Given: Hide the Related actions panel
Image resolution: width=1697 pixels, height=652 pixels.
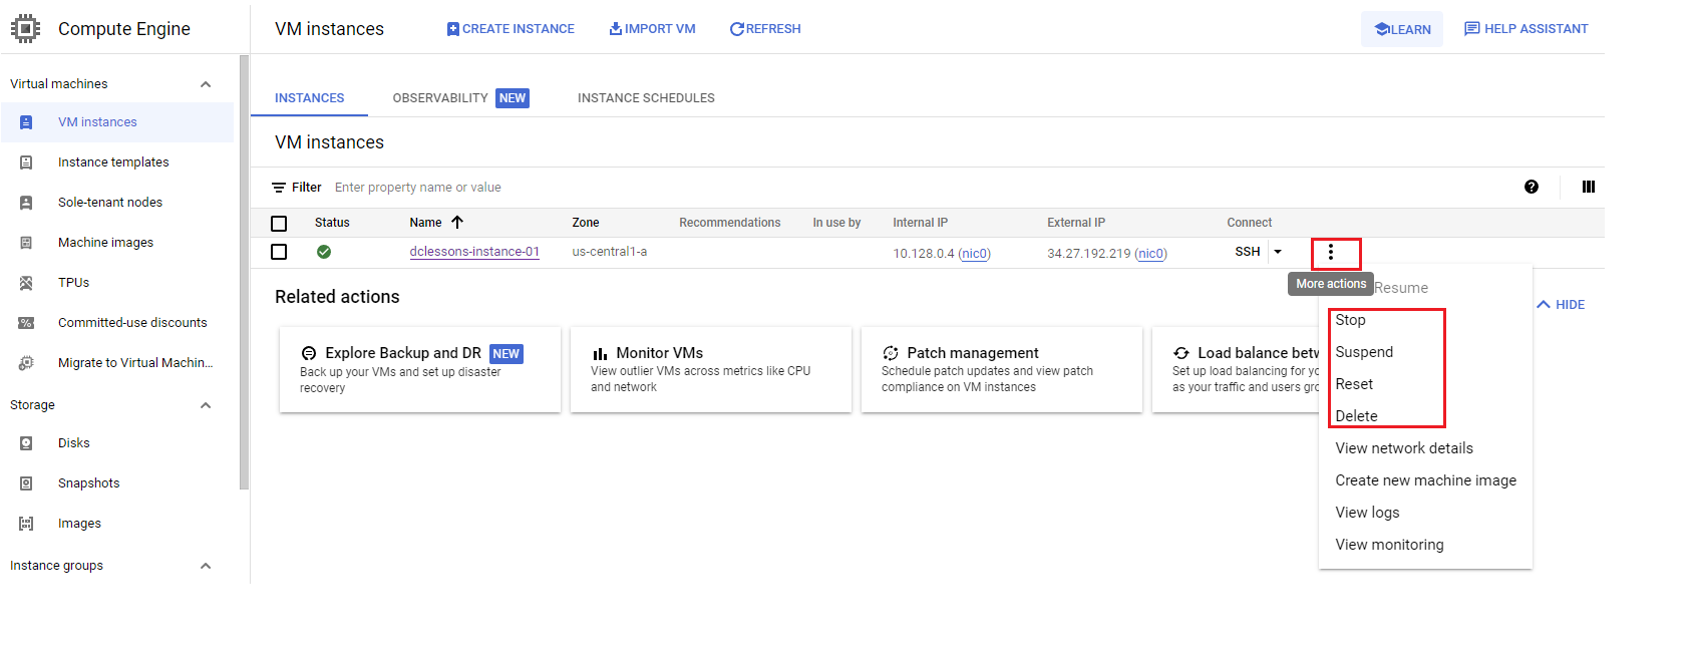Looking at the screenshot, I should pos(1561,305).
